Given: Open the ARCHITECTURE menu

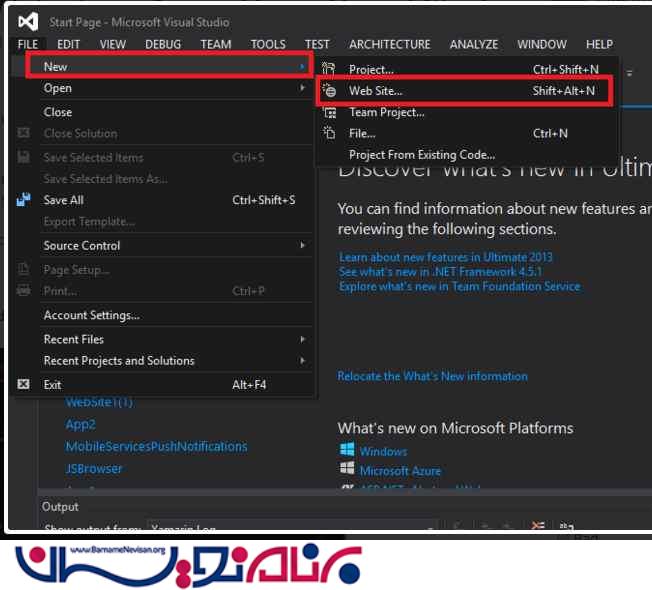Looking at the screenshot, I should point(390,44).
